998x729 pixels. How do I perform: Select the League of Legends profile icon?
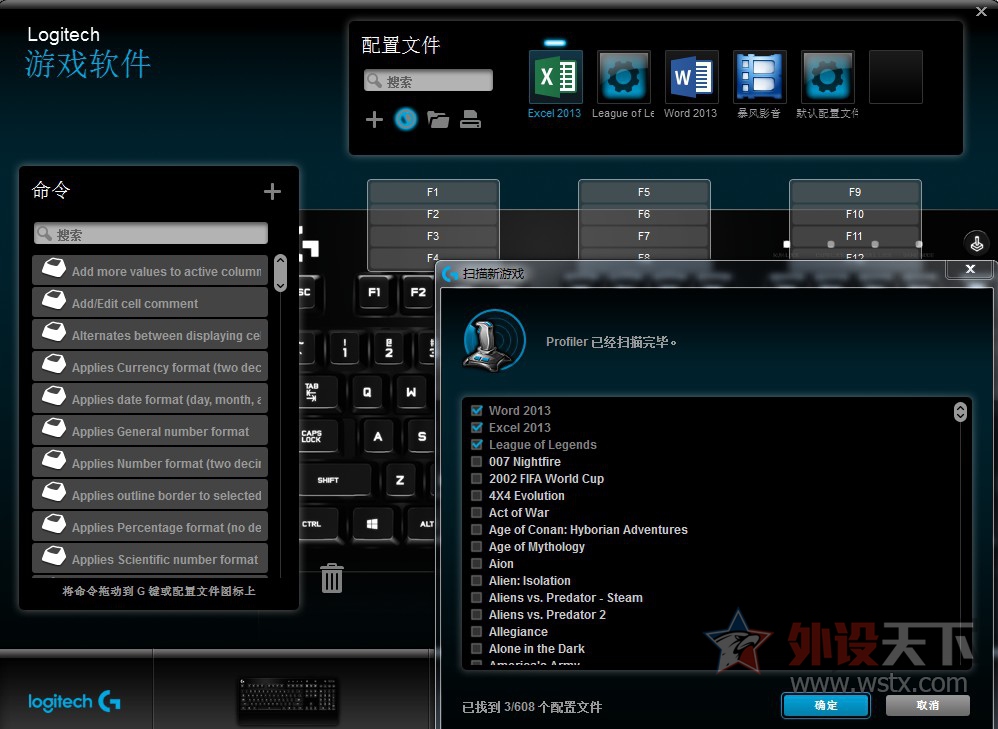[624, 76]
